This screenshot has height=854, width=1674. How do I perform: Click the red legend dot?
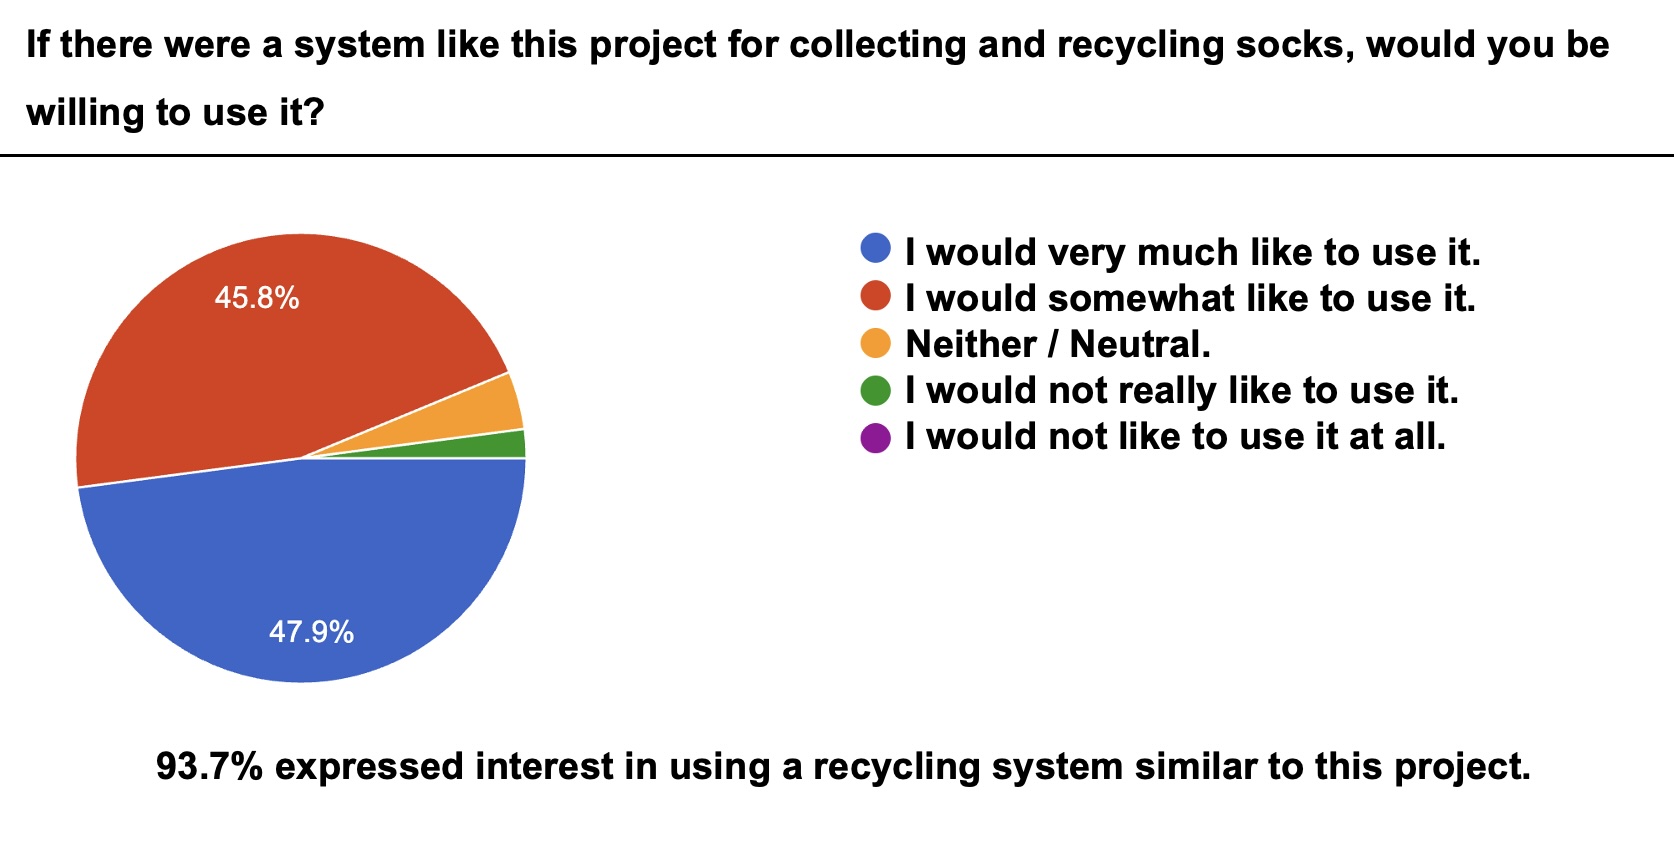click(875, 296)
